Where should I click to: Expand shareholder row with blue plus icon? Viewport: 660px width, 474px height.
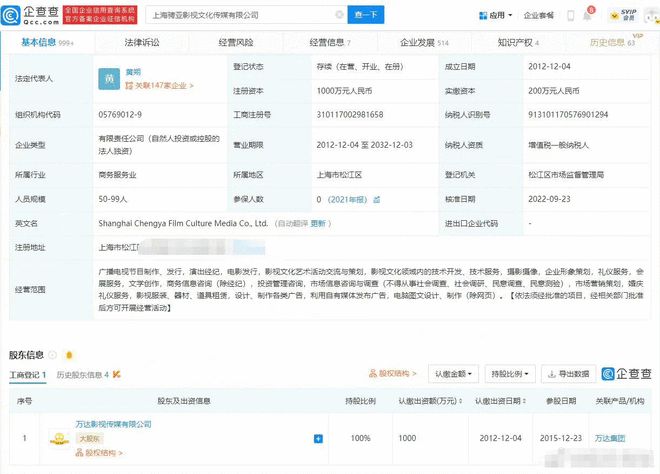point(319,439)
